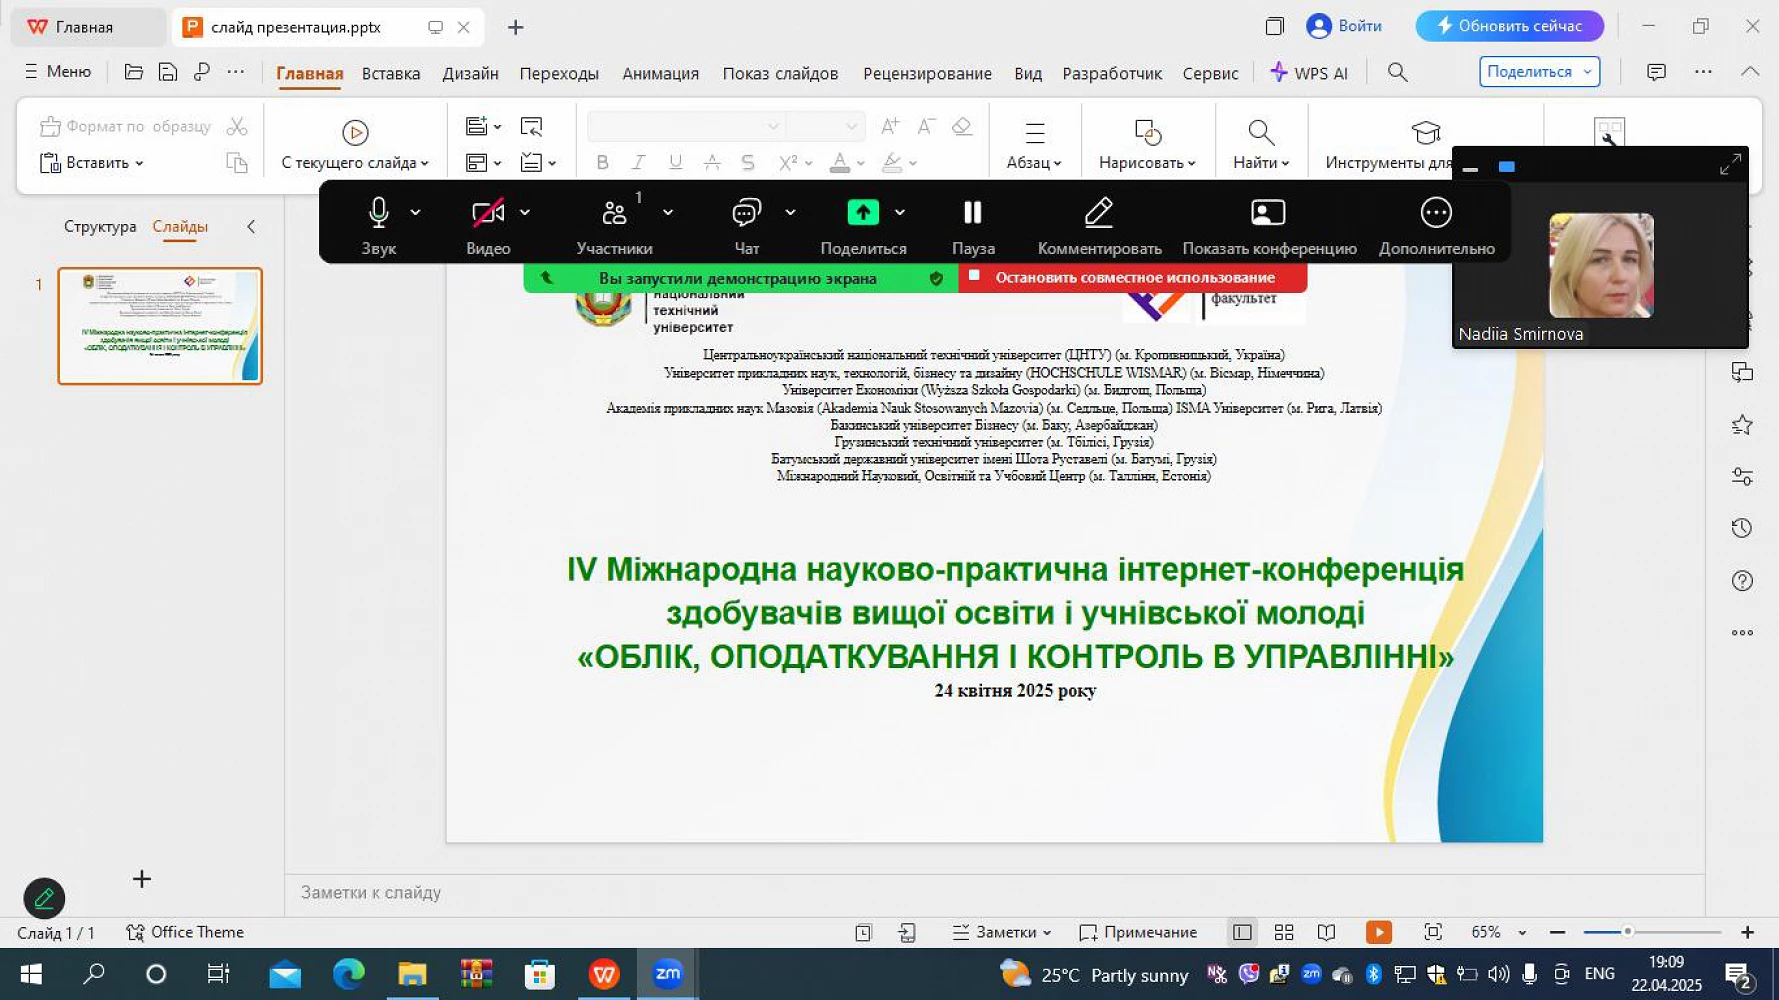Viewport: 1779px width, 1000px height.
Task: Collapse the slides panel chevron
Action: pos(251,227)
